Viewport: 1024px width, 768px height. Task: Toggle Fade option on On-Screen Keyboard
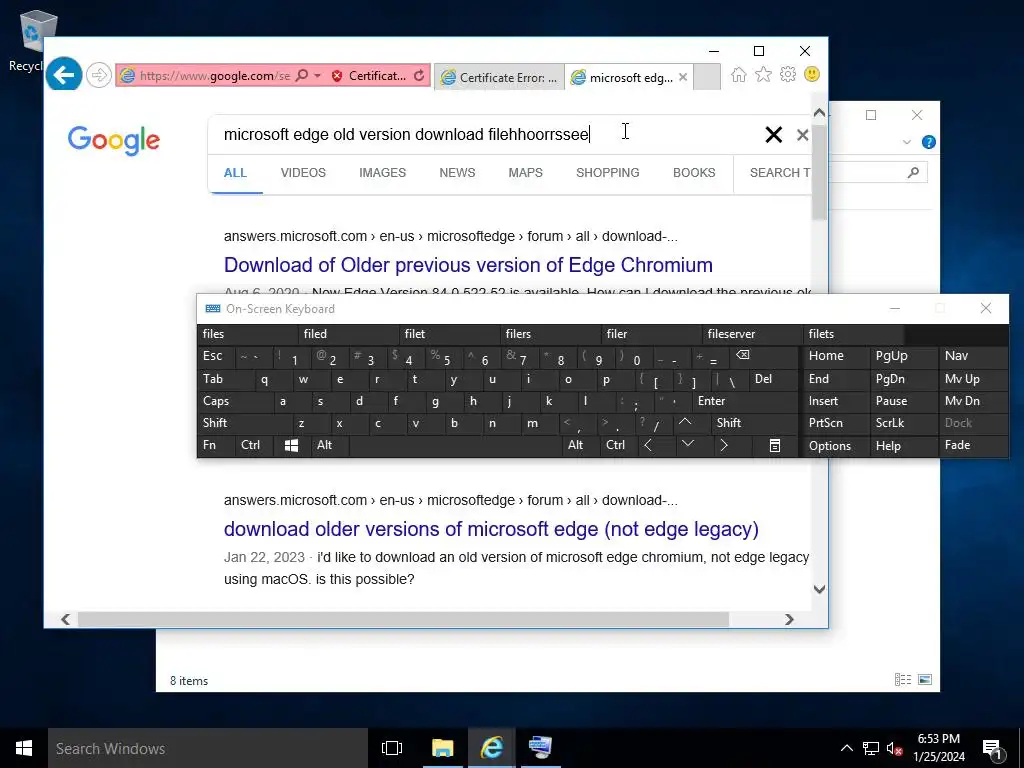[x=973, y=445]
